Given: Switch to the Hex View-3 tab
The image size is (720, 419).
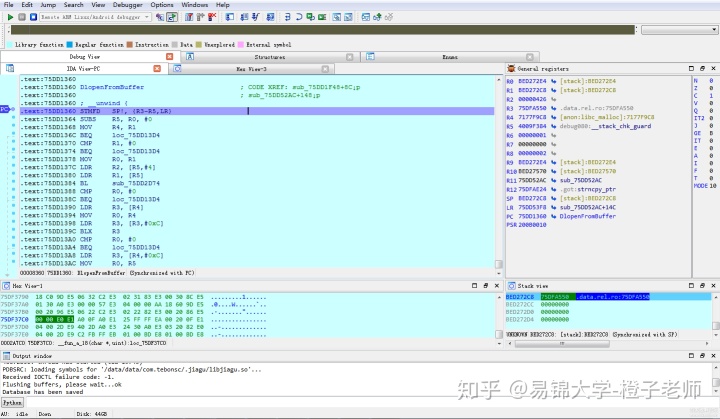Looking at the screenshot, I should 251,68.
